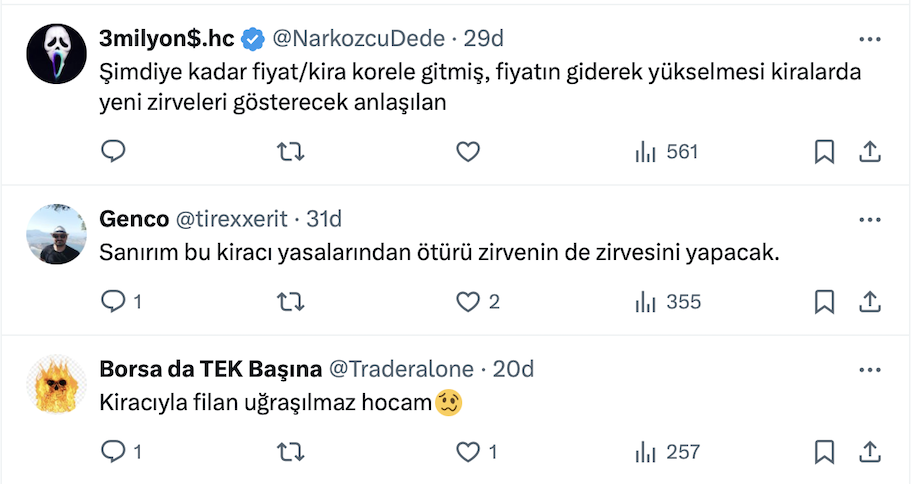The height and width of the screenshot is (484, 920).
Task: Open more options on 3milyon$.hc tweet
Action: click(870, 39)
